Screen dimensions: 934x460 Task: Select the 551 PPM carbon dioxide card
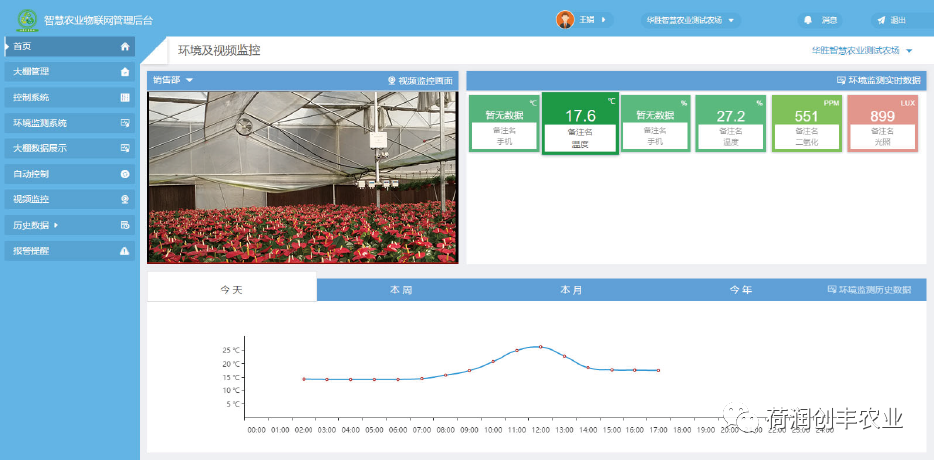[x=807, y=123]
